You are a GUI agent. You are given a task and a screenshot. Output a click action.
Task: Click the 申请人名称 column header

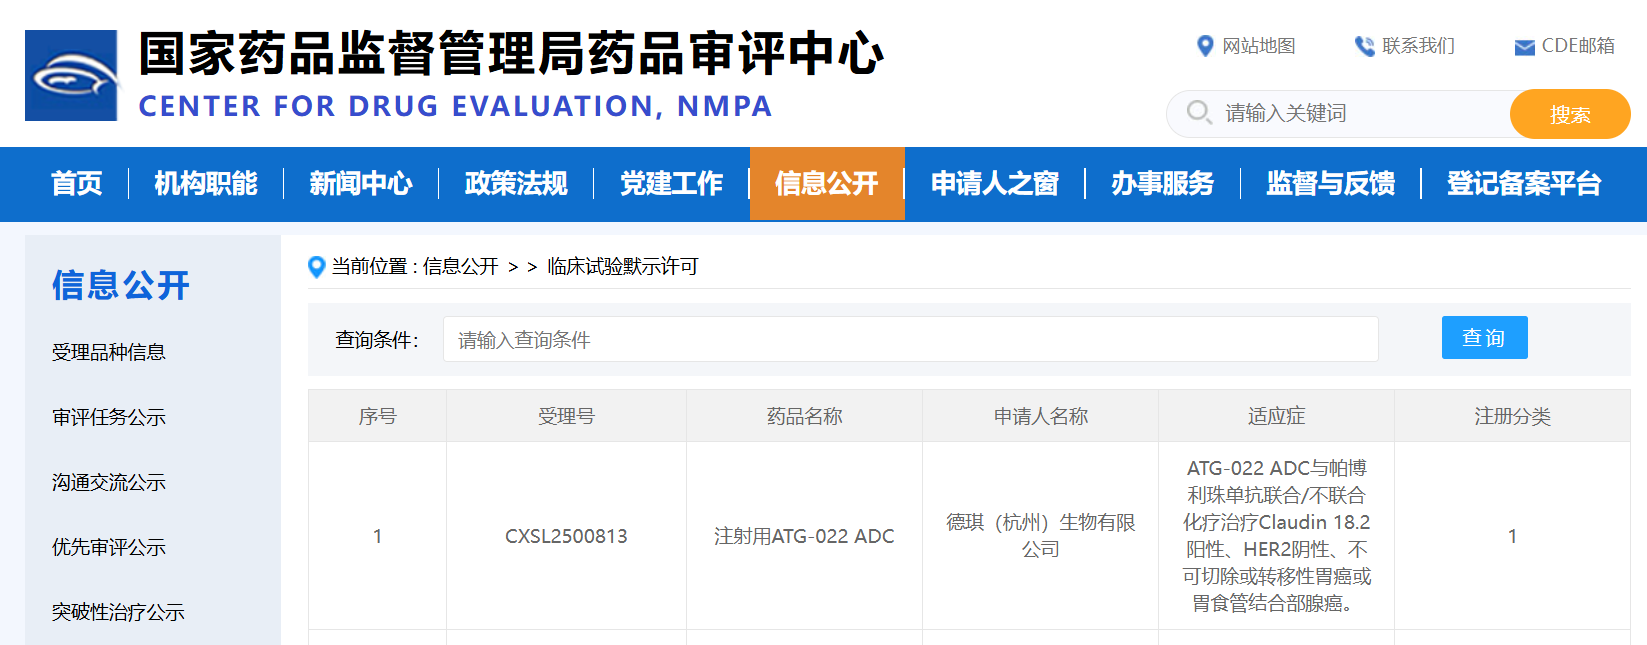pos(1041,416)
